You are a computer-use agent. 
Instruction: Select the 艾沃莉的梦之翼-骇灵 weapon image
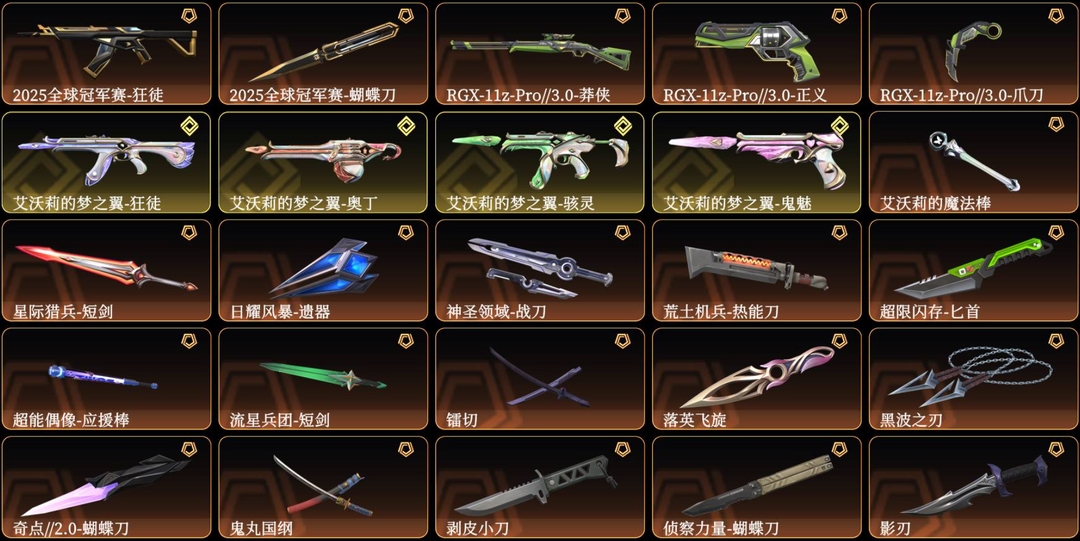[x=540, y=156]
